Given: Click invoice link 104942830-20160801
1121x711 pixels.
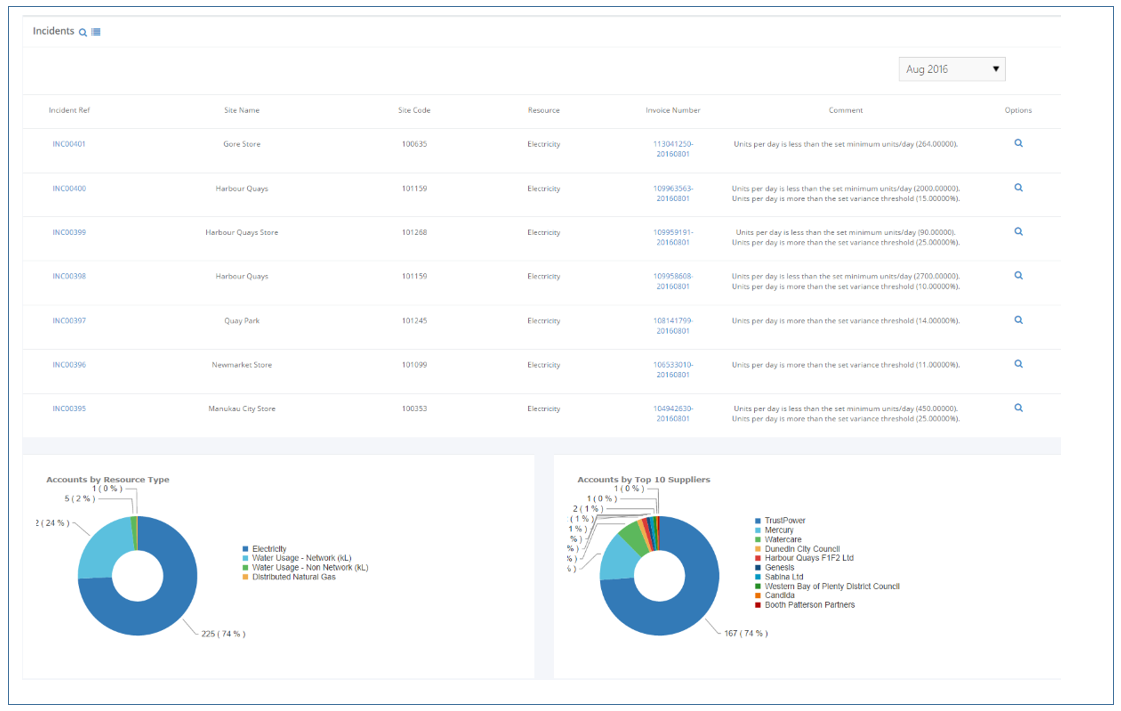Looking at the screenshot, I should [674, 414].
